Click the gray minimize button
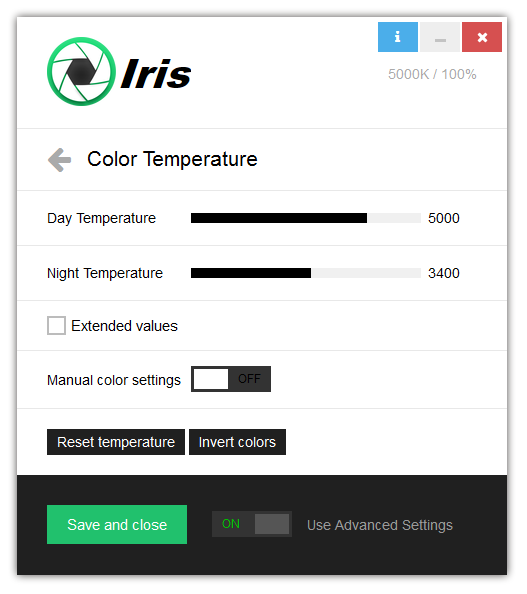527x594 pixels. (440, 37)
